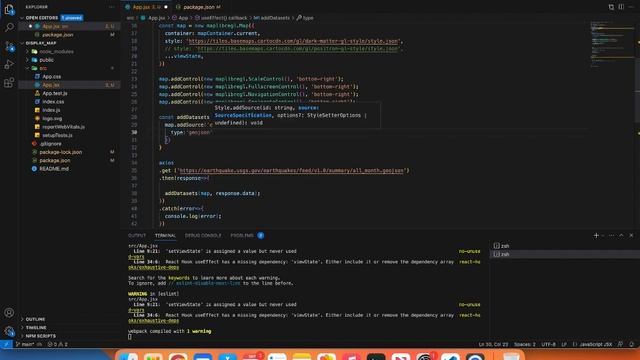The height and width of the screenshot is (360, 640).
Task: Follow the earthquake.usgs.gov geojson URL link
Action: pos(291,171)
